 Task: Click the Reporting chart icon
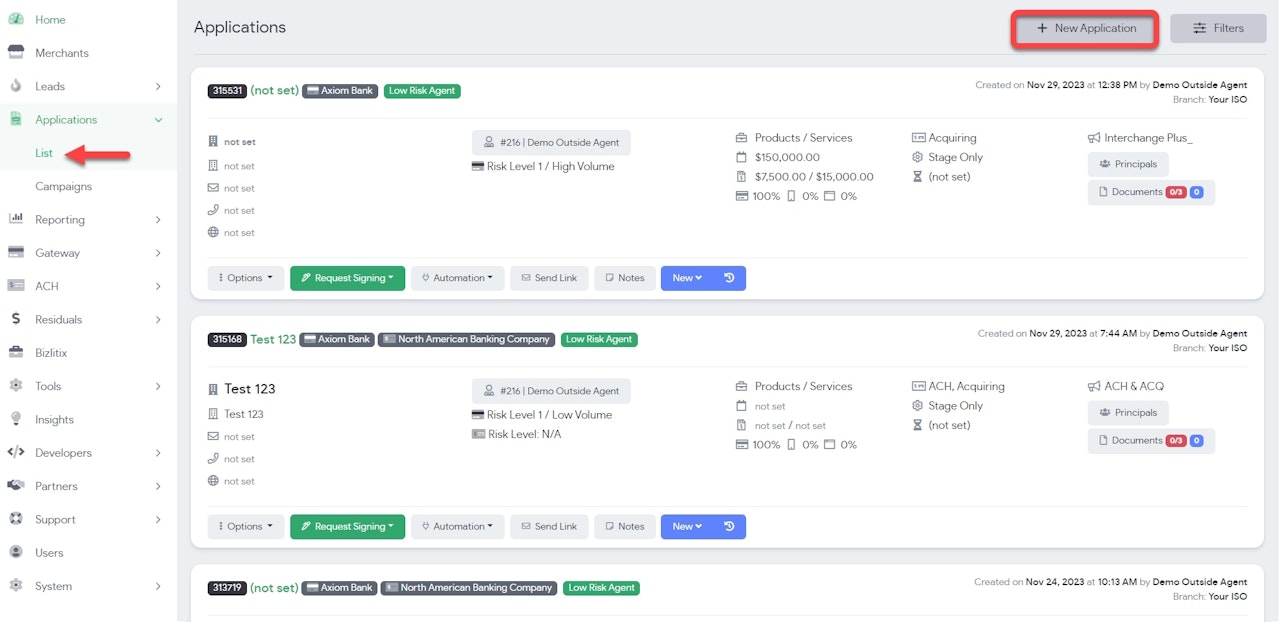click(16, 220)
